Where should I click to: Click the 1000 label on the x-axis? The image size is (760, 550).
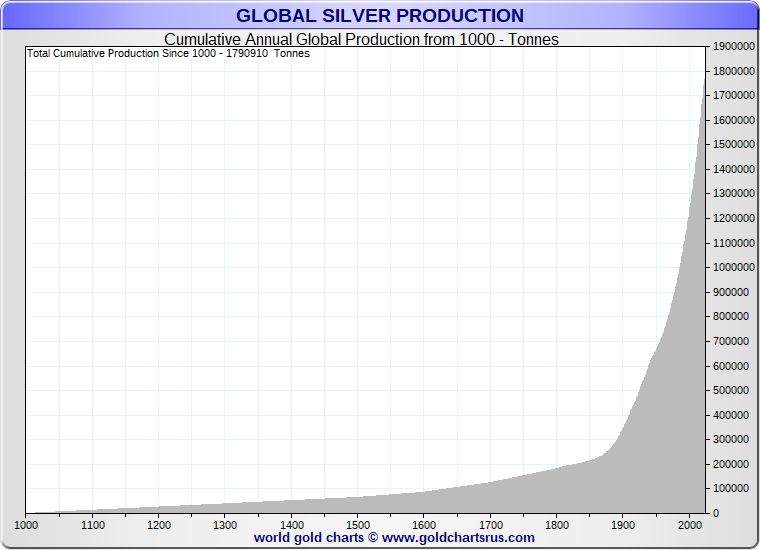pyautogui.click(x=26, y=524)
